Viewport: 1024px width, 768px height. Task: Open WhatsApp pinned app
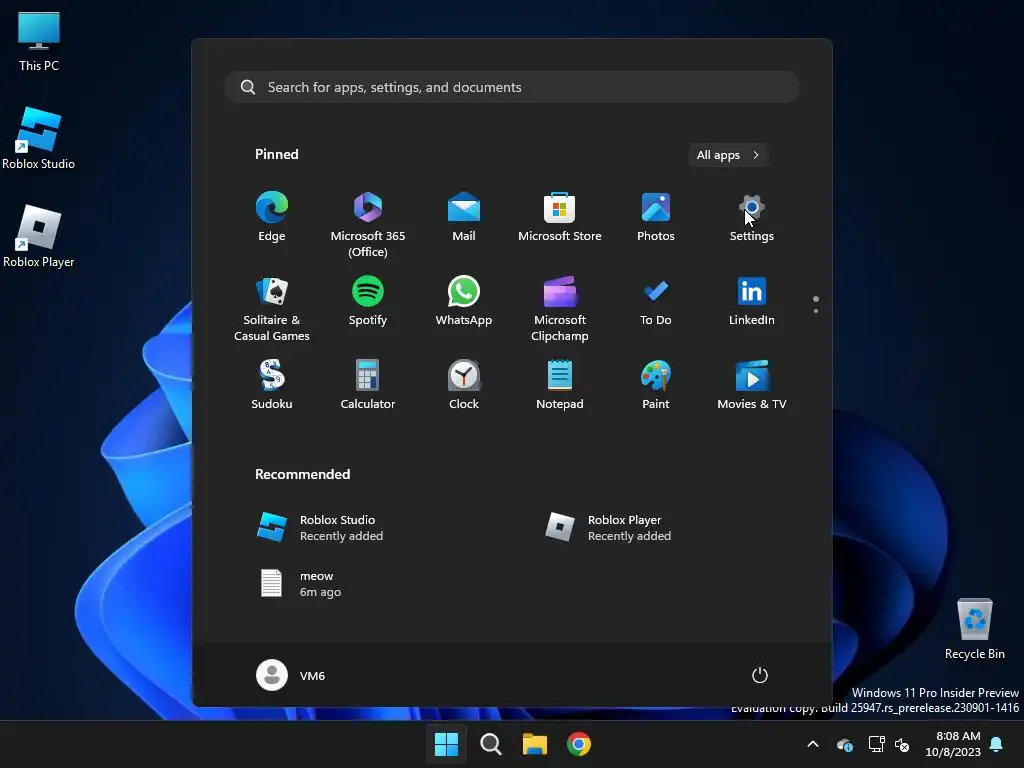[x=464, y=301]
